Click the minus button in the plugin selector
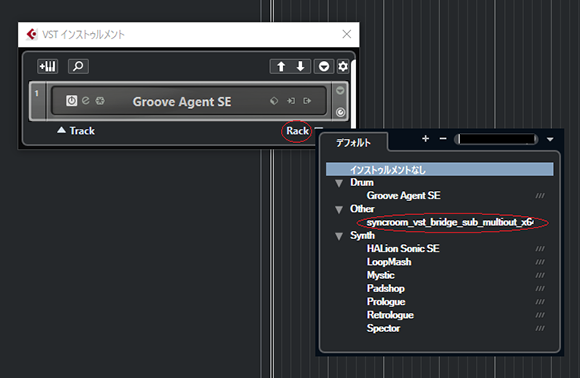This screenshot has width=580, height=378. coord(443,139)
